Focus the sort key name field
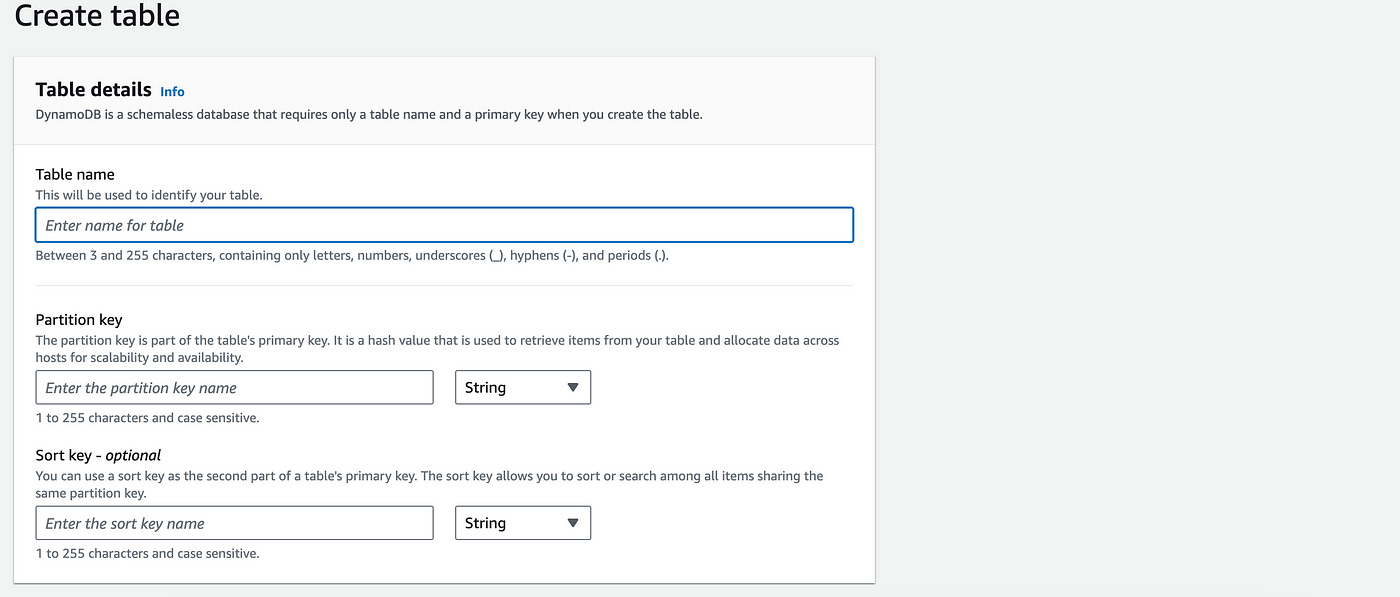 tap(234, 523)
